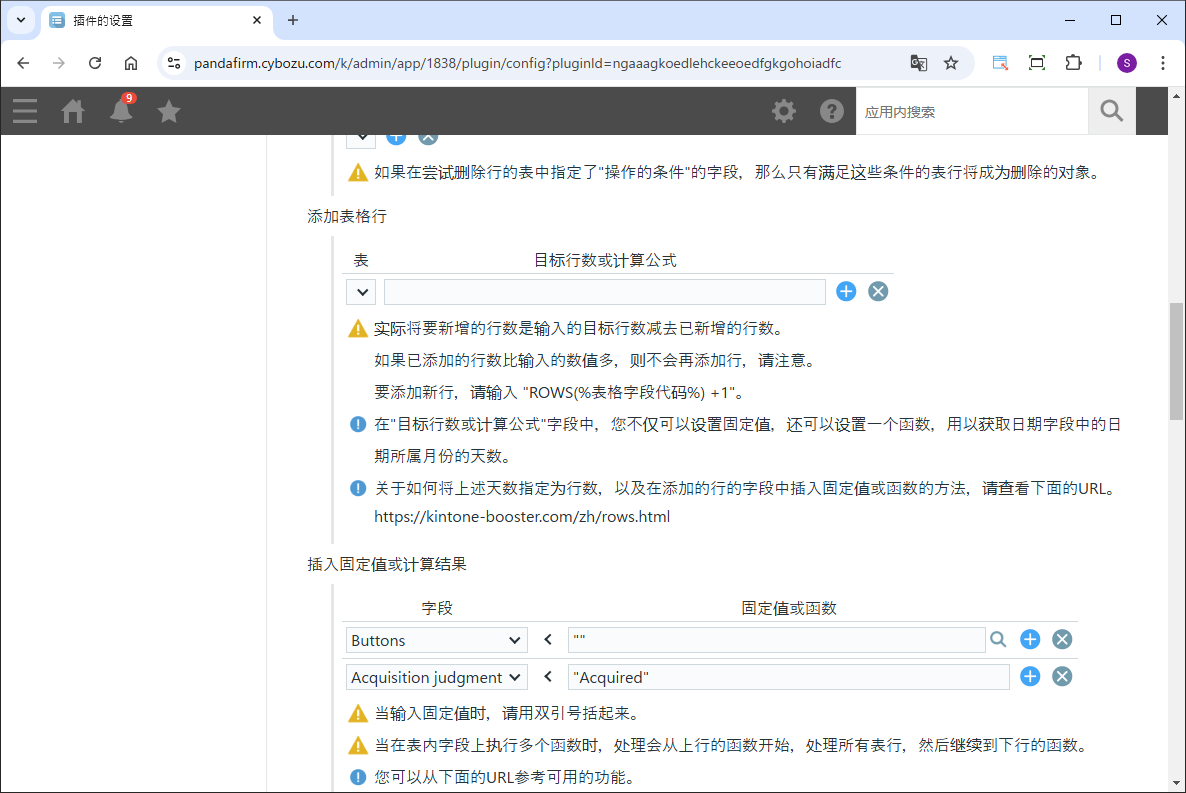Go to kintone portal home icon
The height and width of the screenshot is (793, 1186).
coord(73,111)
